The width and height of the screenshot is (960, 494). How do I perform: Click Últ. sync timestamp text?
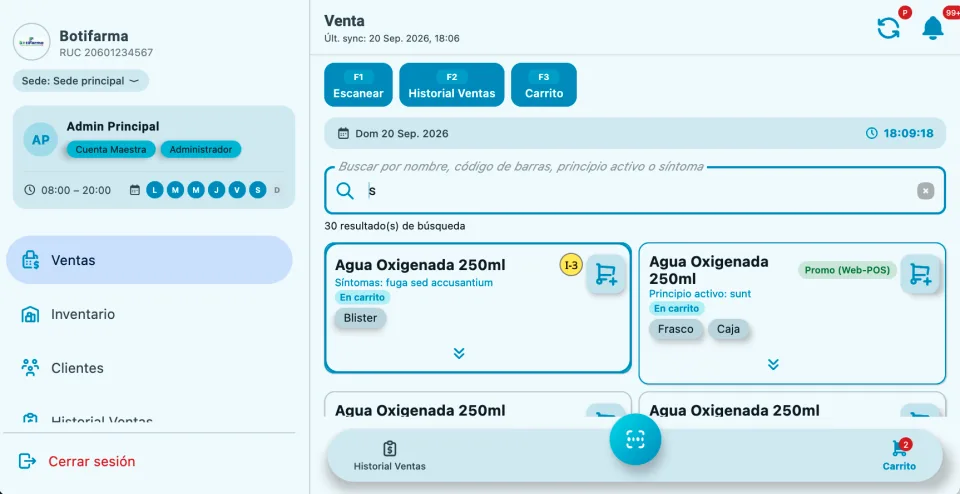pyautogui.click(x=392, y=39)
